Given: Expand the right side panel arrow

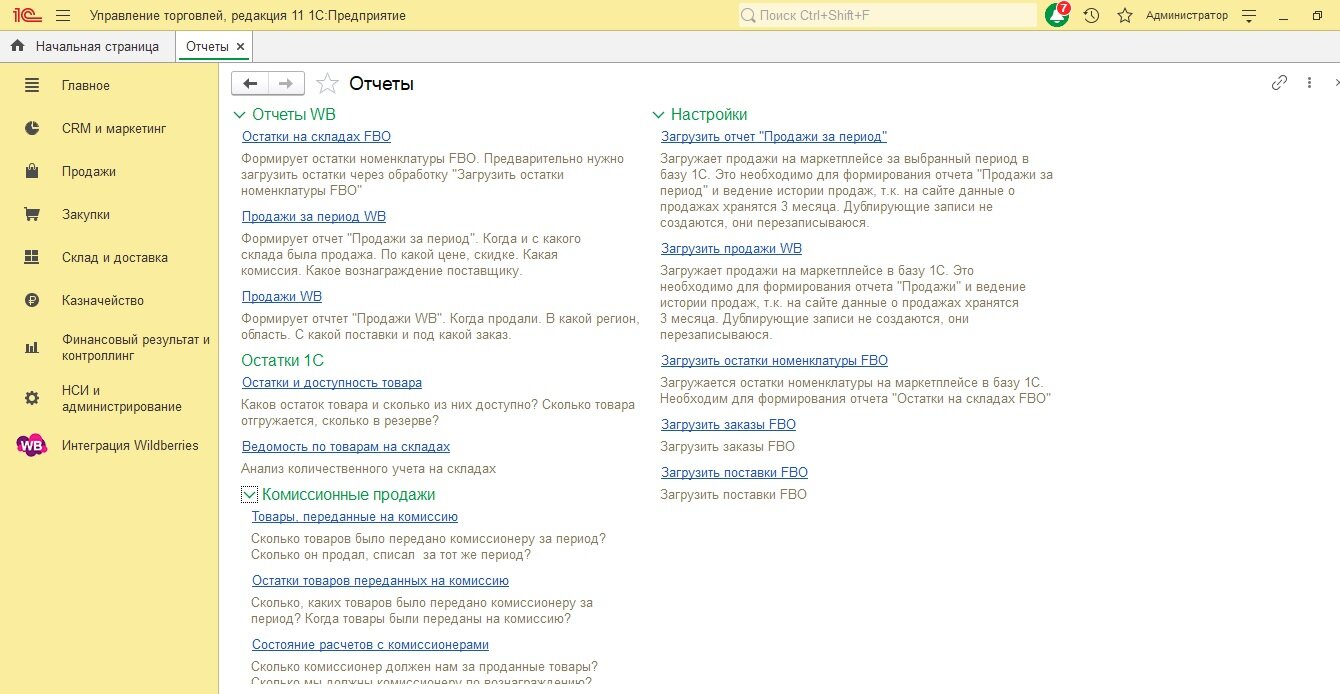Looking at the screenshot, I should coord(1337,83).
